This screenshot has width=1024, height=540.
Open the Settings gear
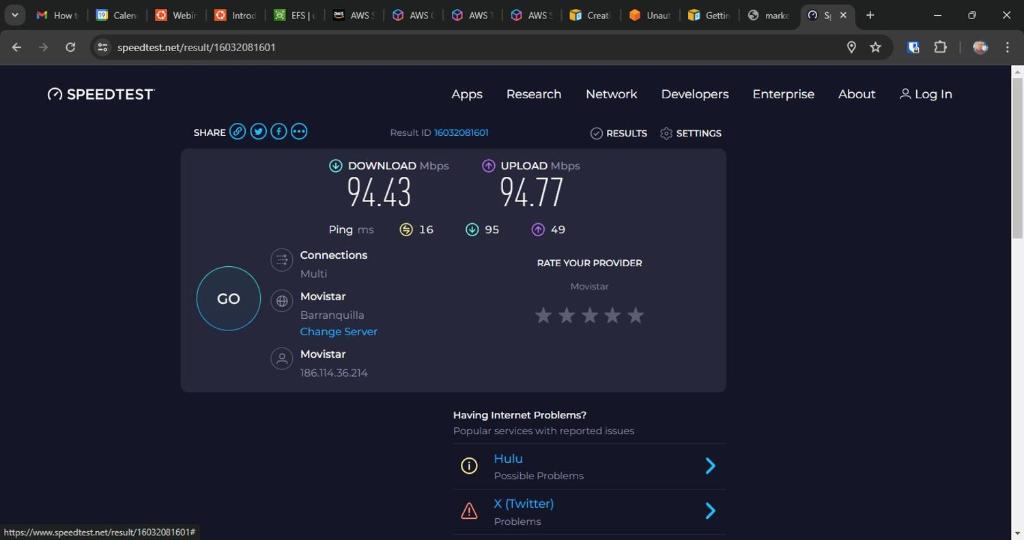(x=690, y=133)
